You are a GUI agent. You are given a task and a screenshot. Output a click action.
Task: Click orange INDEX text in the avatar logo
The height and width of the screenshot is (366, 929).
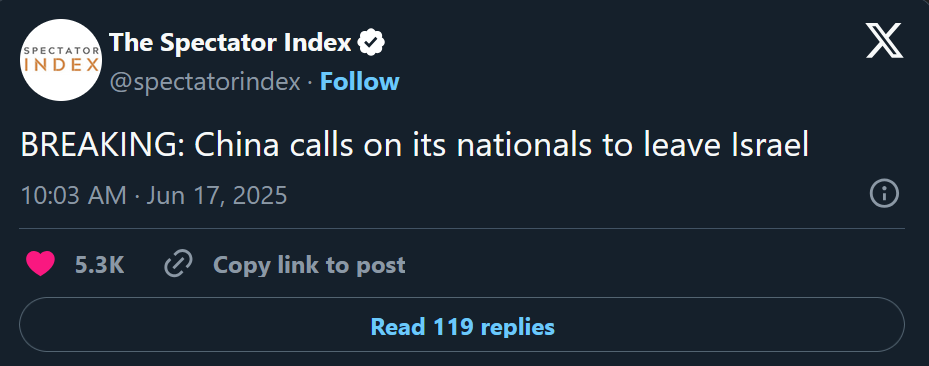pos(61,65)
